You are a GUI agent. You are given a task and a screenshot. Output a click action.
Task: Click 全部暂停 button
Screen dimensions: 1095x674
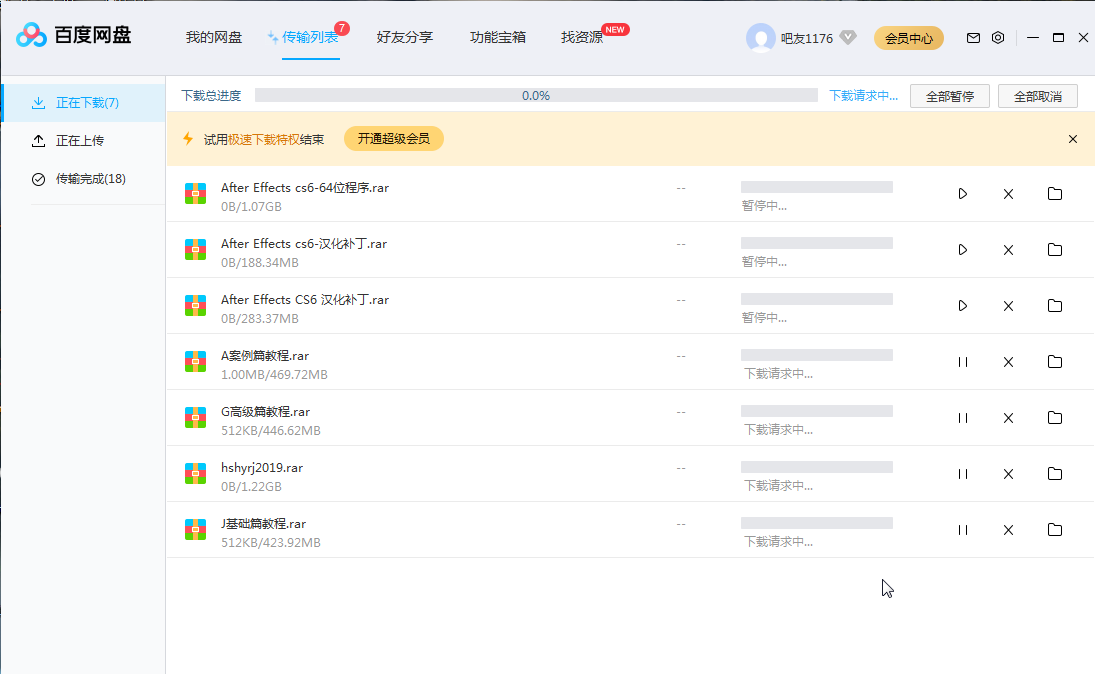coord(950,96)
